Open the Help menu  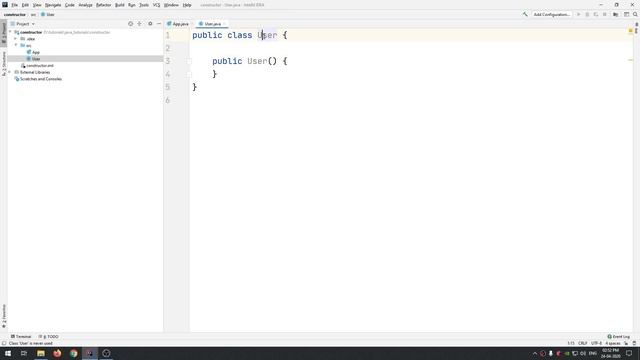(187, 5)
